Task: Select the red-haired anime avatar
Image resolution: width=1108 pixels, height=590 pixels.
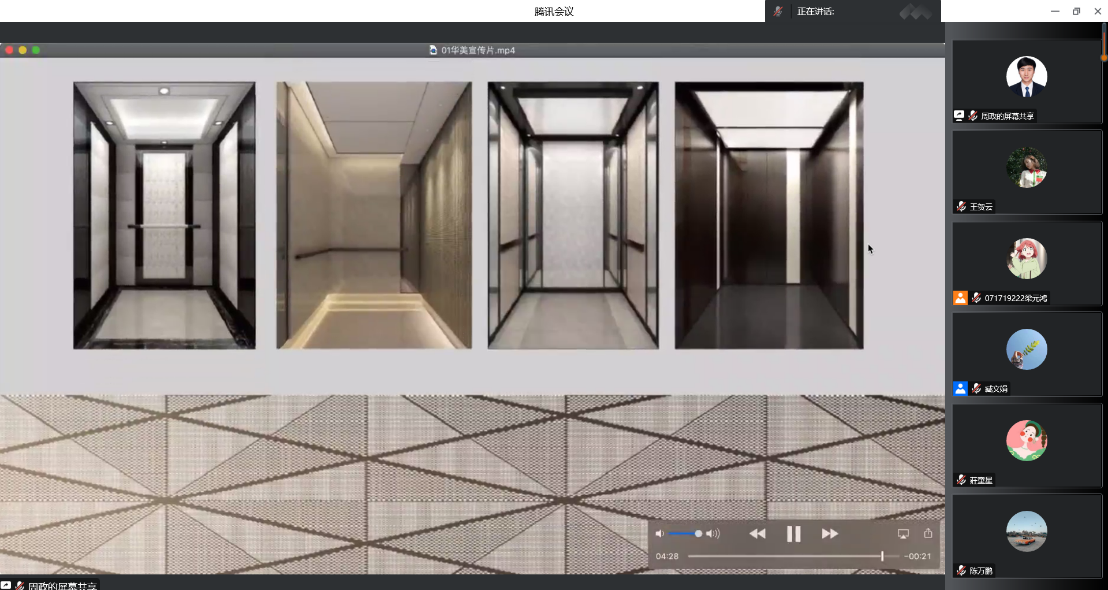Action: 1026,259
